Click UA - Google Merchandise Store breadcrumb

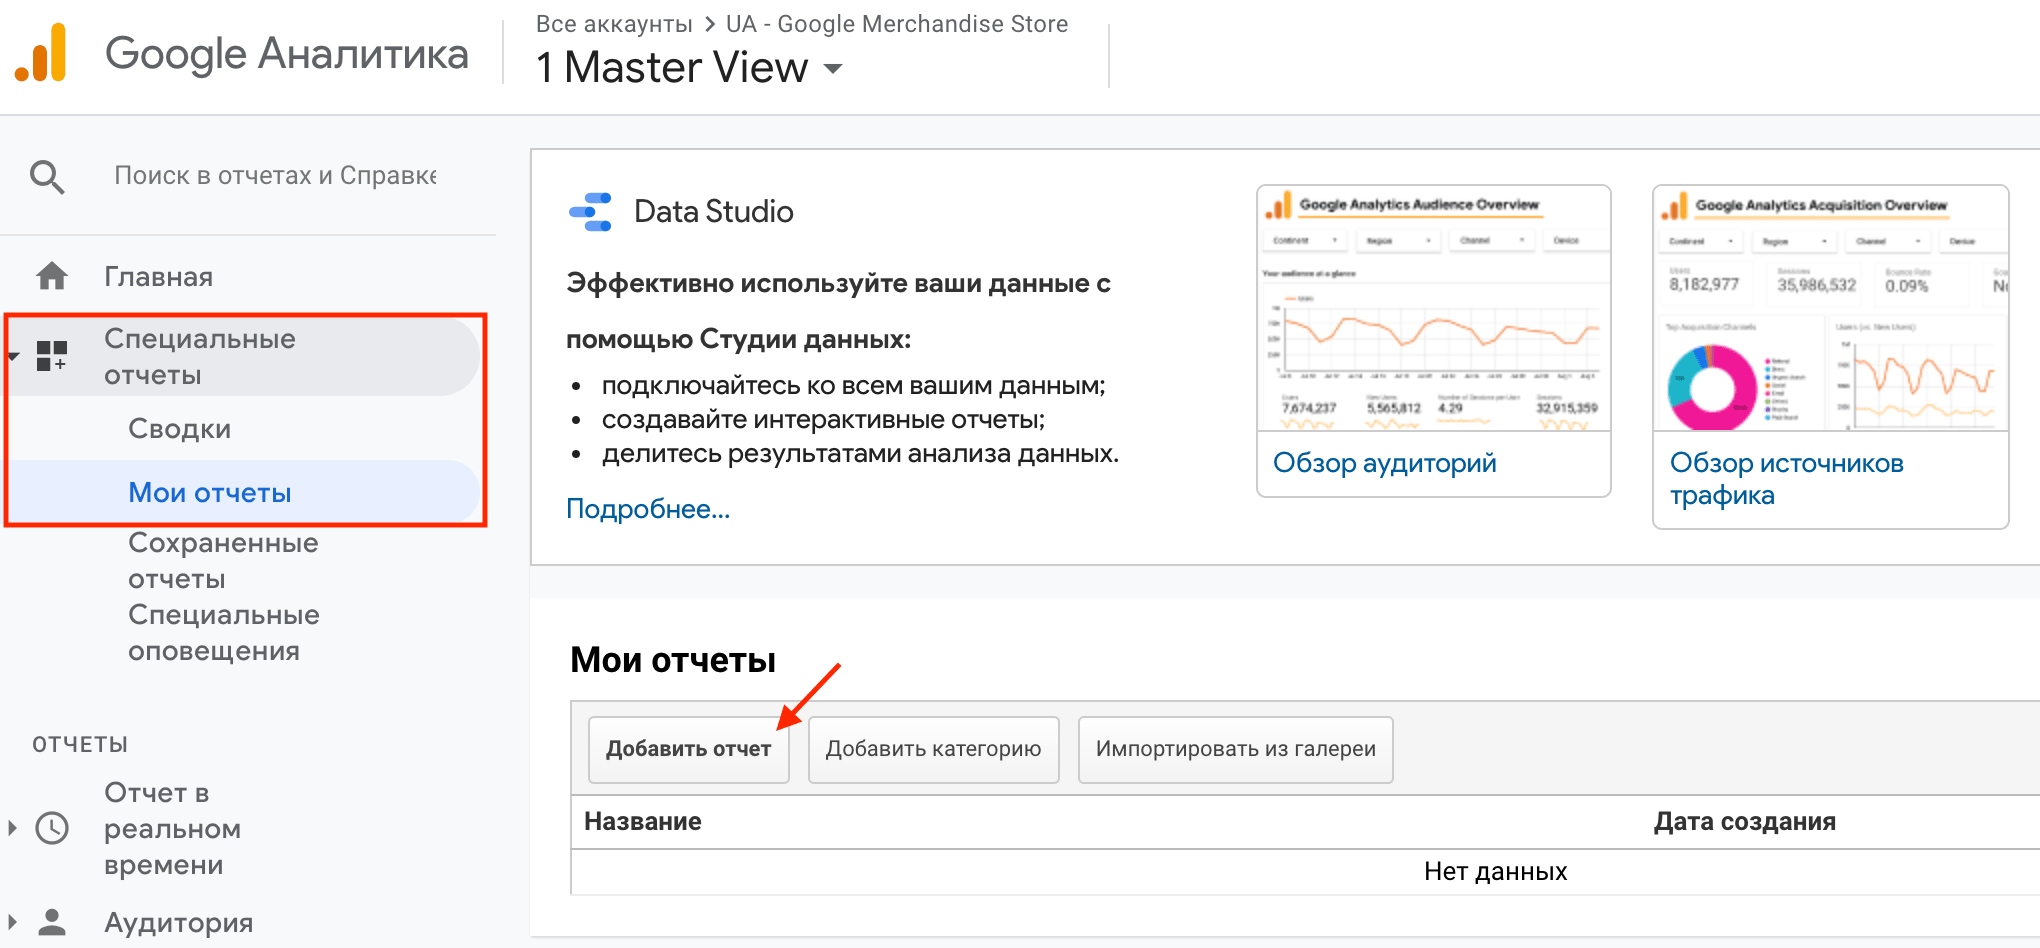point(897,24)
